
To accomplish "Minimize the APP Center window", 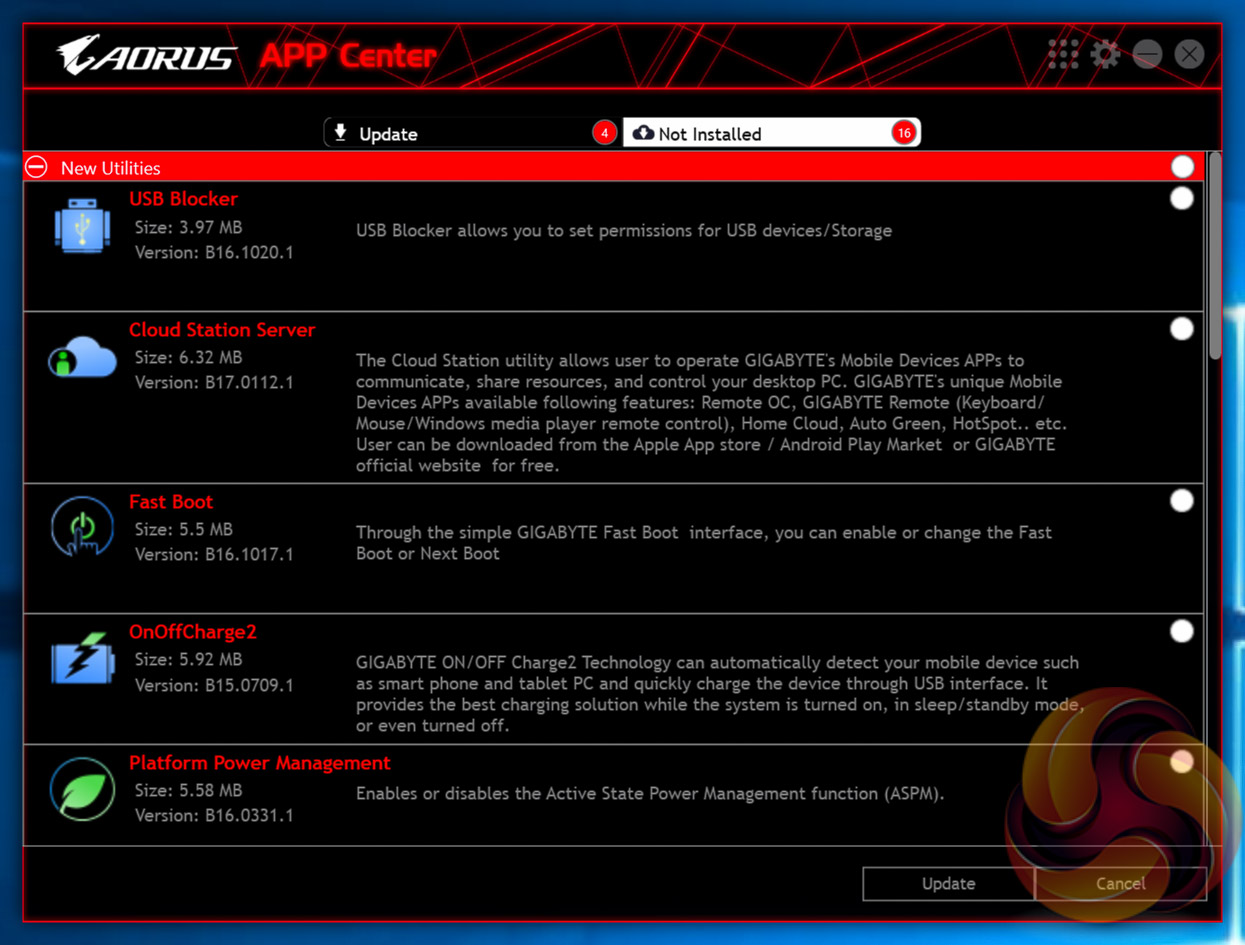I will click(x=1147, y=54).
